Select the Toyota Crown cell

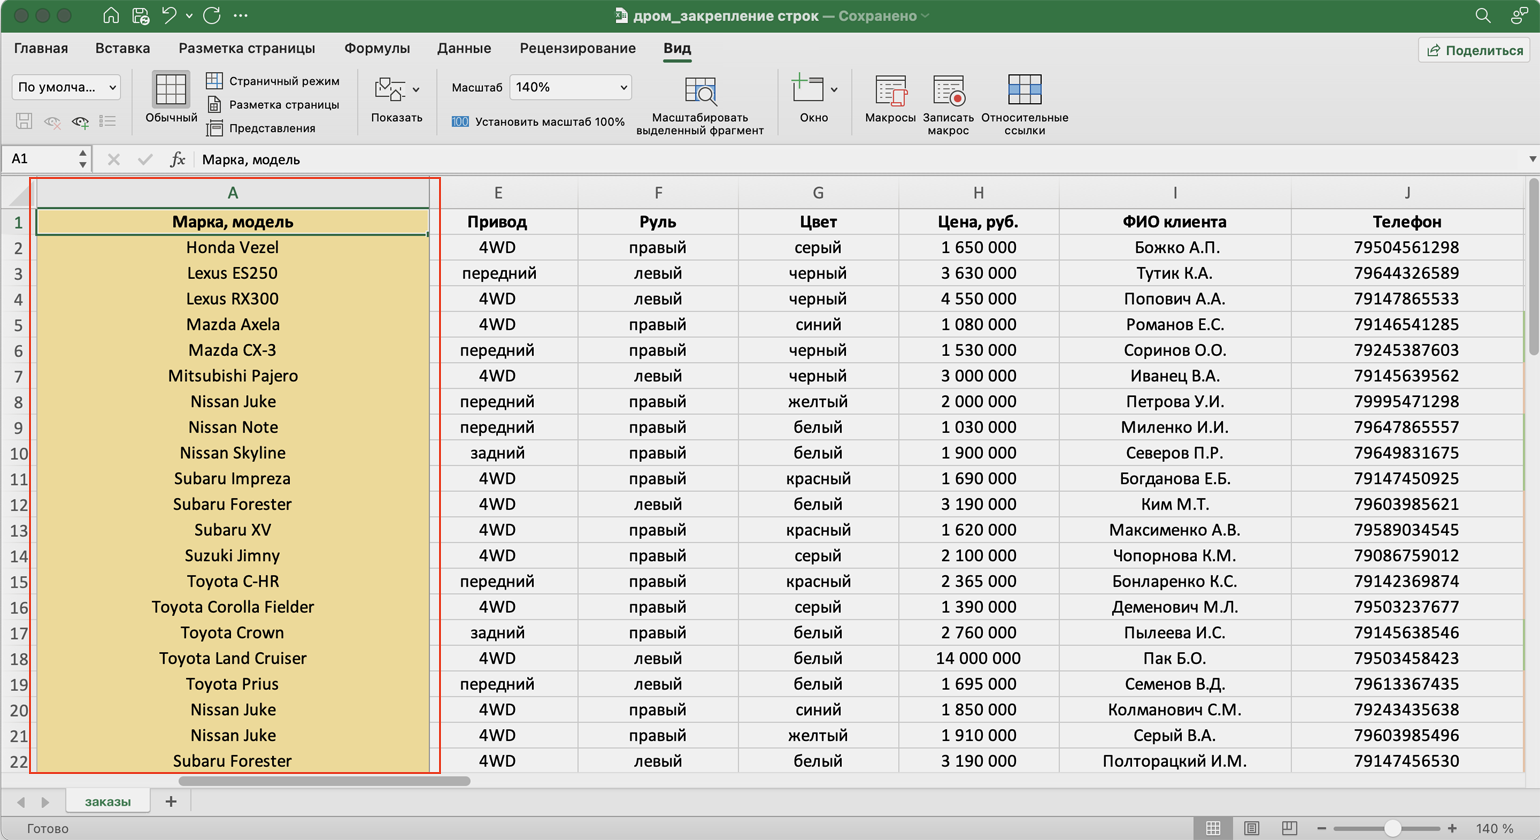pyautogui.click(x=232, y=632)
